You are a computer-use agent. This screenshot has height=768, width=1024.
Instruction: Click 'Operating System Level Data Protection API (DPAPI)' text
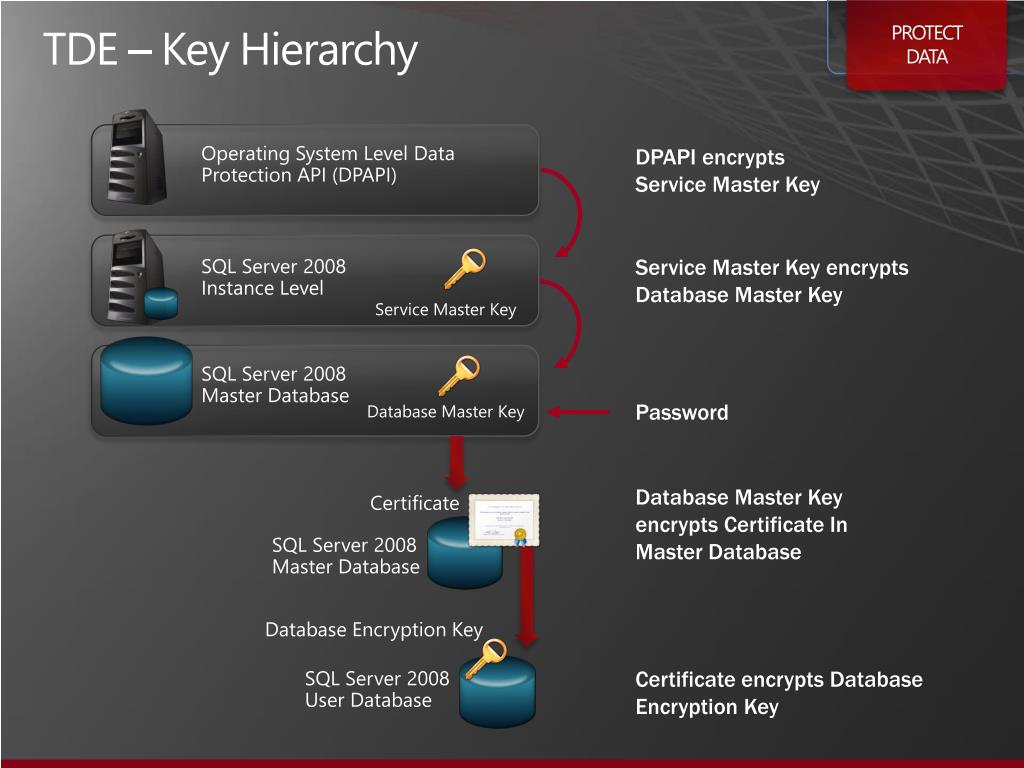coord(328,165)
